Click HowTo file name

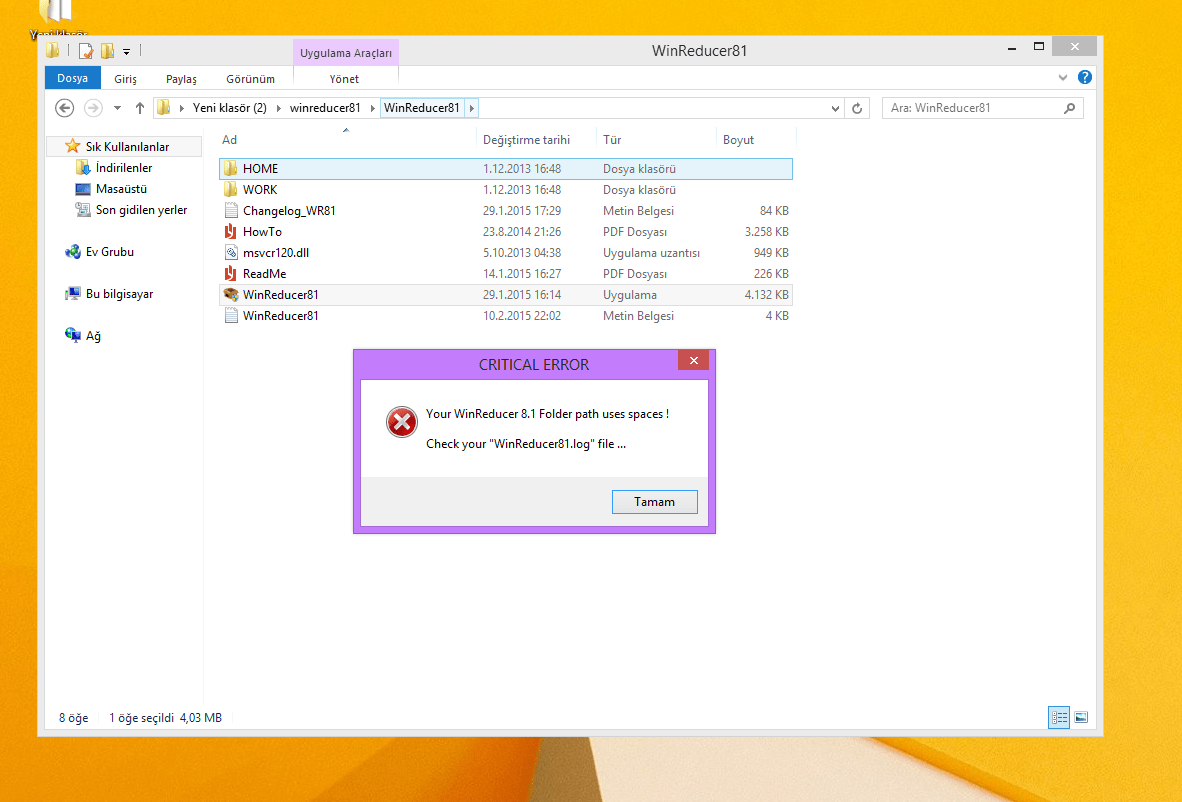(262, 232)
